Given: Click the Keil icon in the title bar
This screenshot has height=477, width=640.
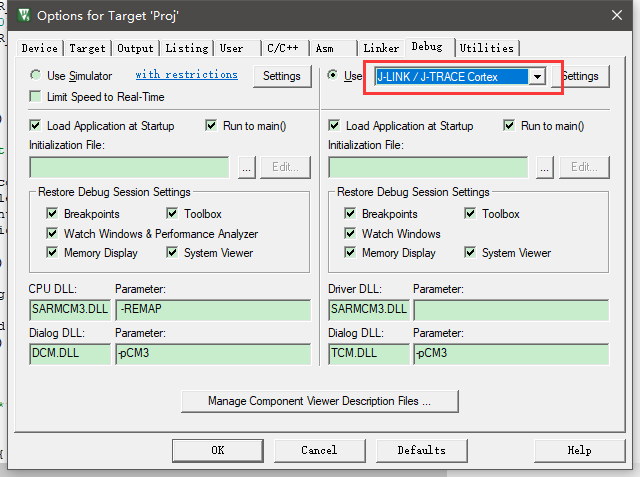Looking at the screenshot, I should tap(18, 15).
